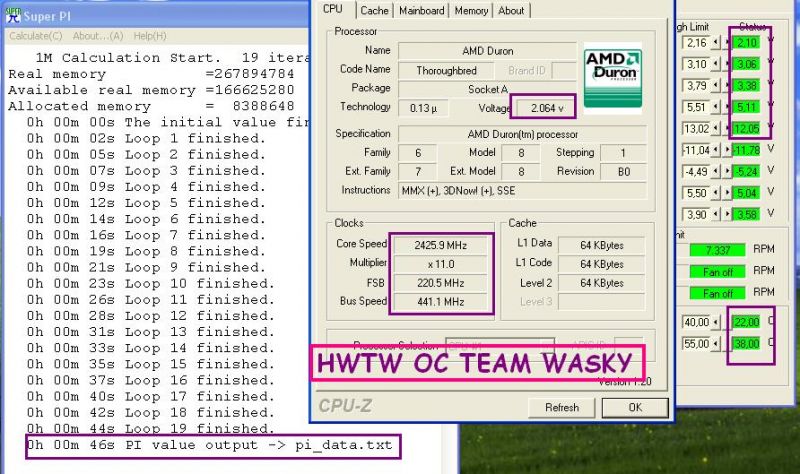Click the 55,00 temperature limit field

pyautogui.click(x=697, y=343)
